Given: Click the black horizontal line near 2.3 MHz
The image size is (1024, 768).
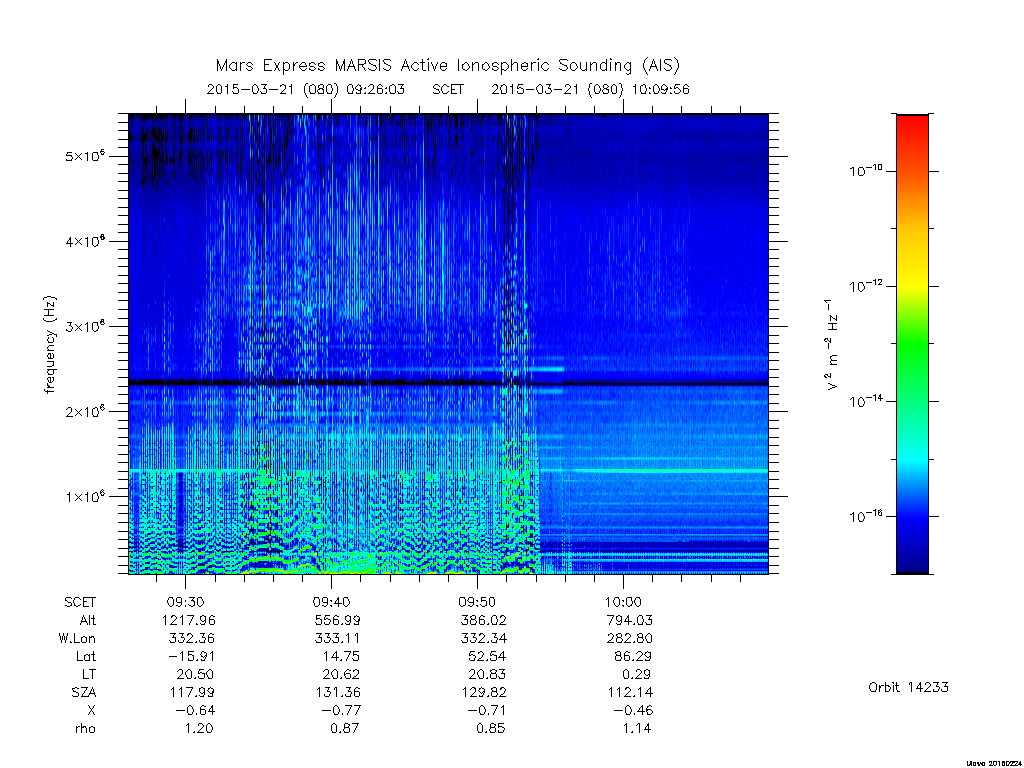Looking at the screenshot, I should click(448, 383).
